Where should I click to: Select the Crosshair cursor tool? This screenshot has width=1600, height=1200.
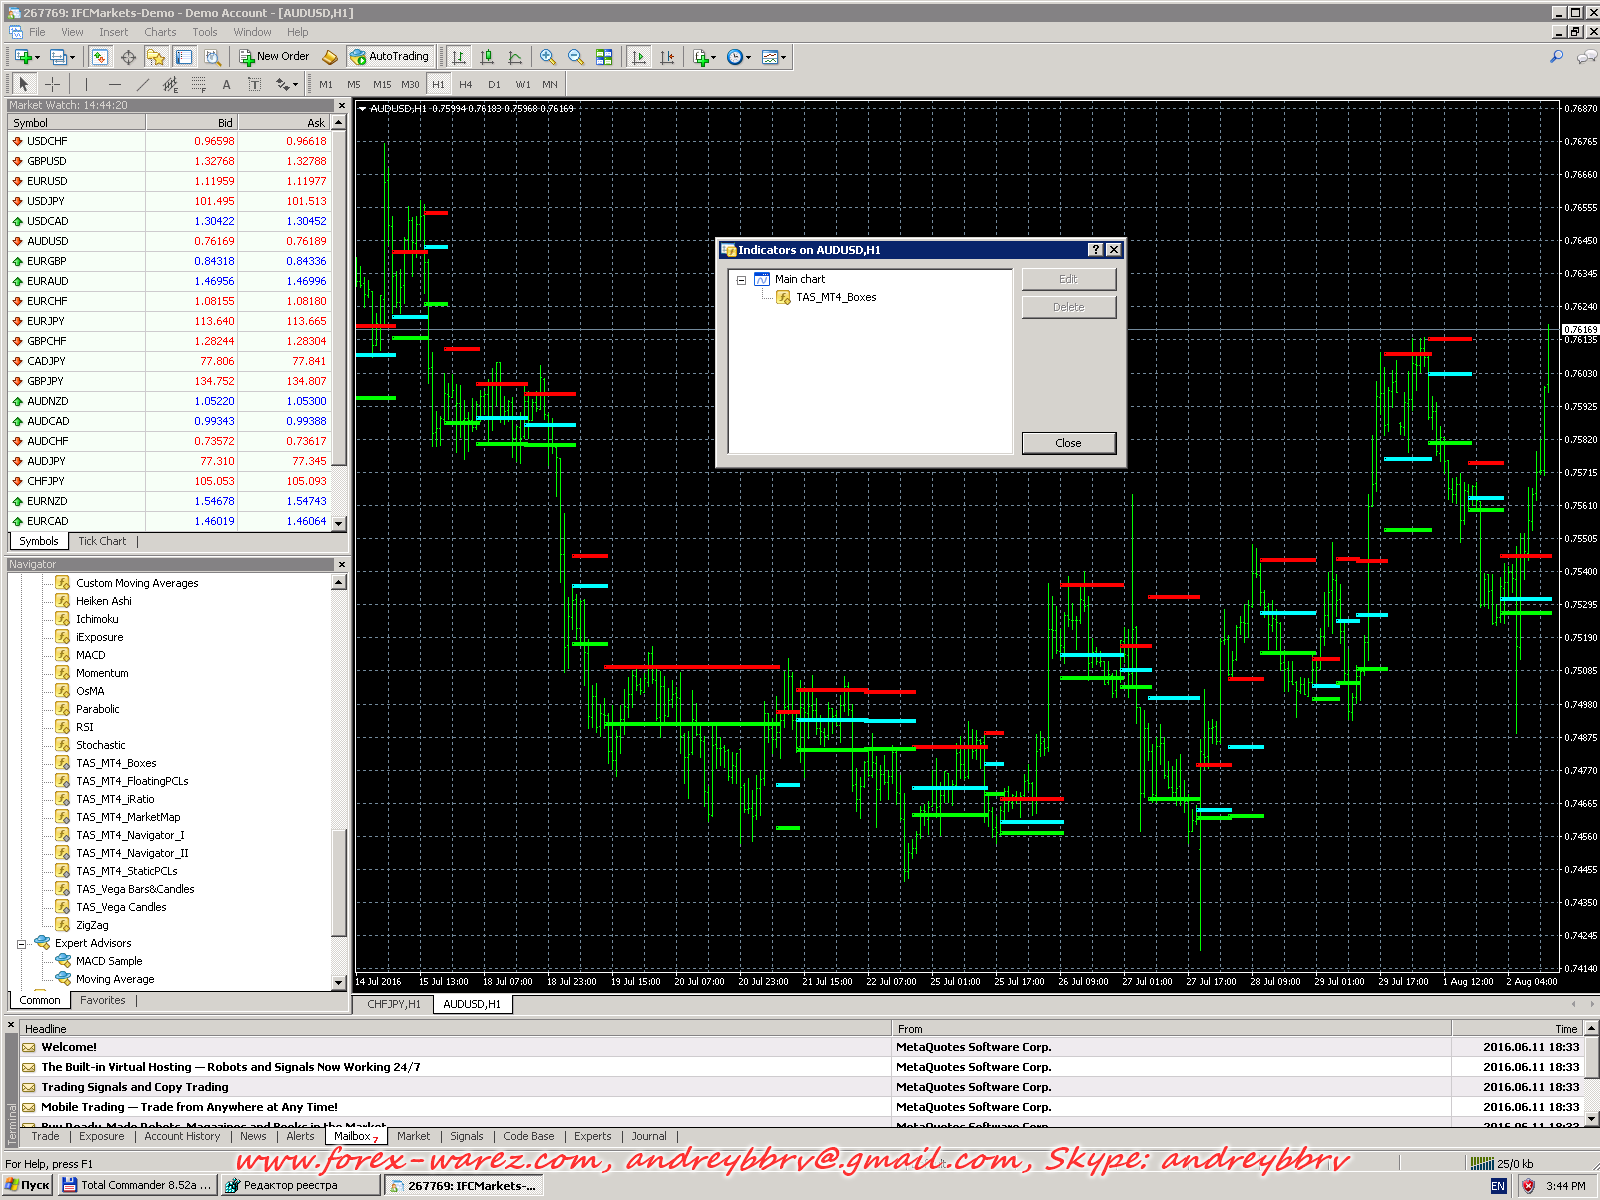tap(53, 85)
